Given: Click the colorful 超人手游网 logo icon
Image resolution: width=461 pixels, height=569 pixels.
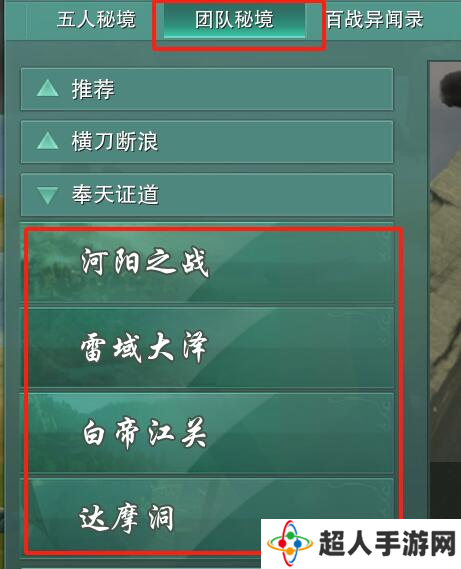Looking at the screenshot, I should pos(290,543).
